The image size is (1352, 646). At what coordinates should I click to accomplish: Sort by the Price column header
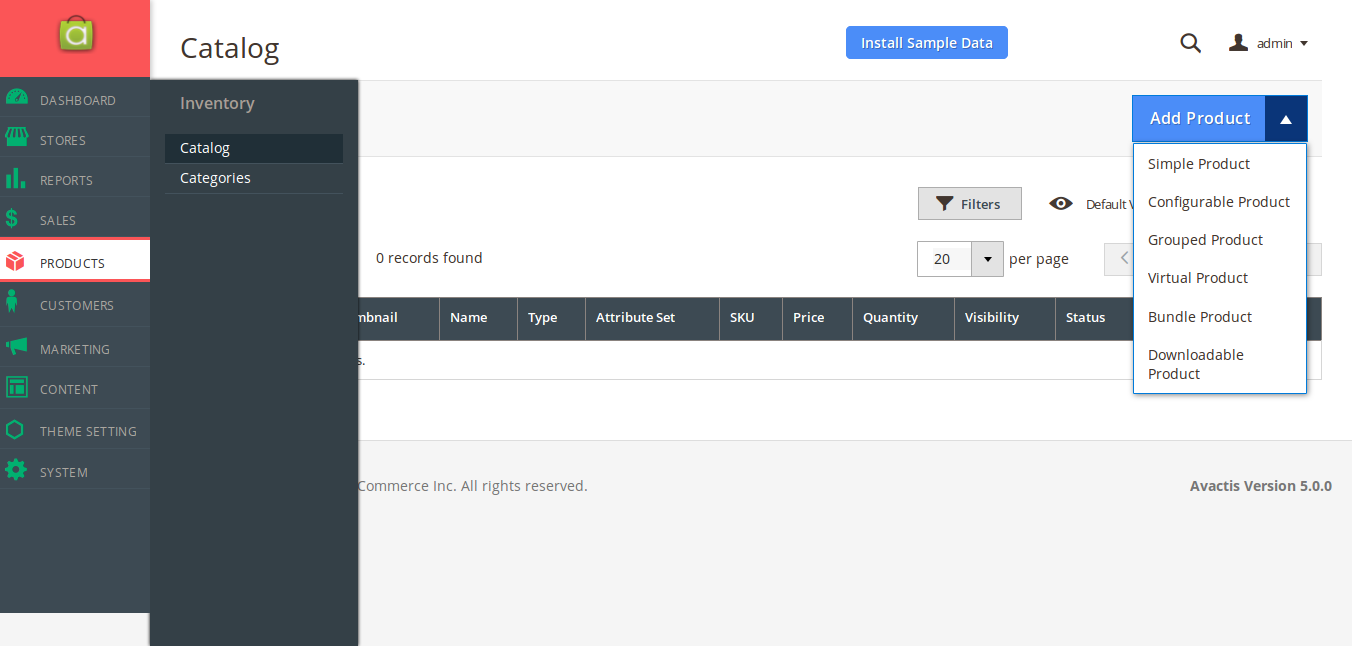pyautogui.click(x=817, y=318)
